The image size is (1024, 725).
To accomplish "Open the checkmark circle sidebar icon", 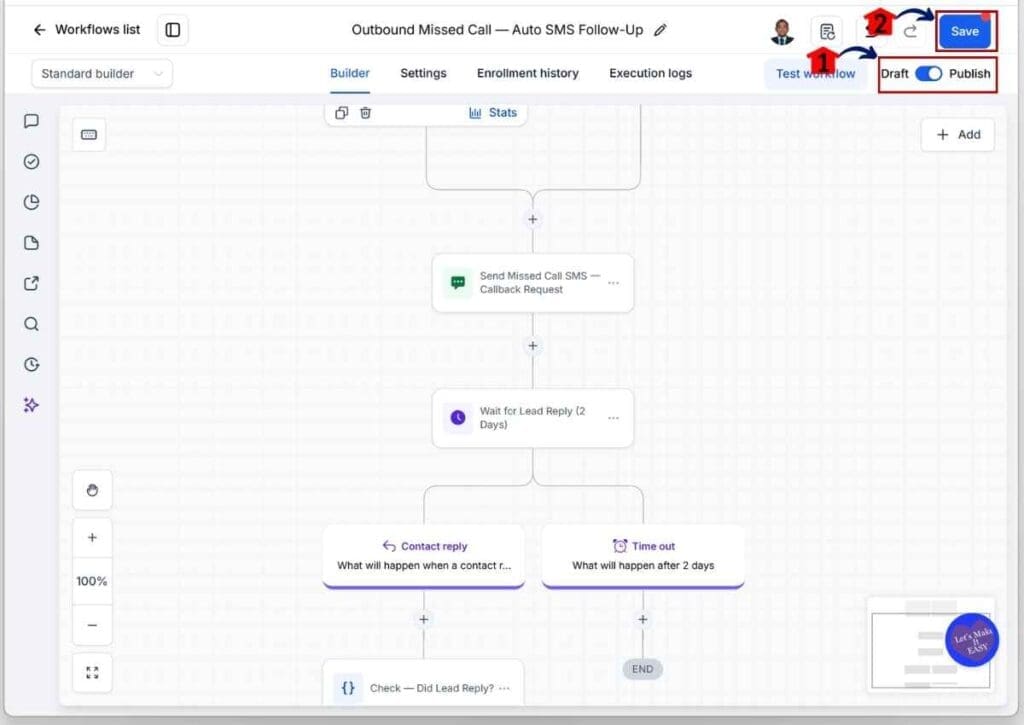I will [31, 162].
